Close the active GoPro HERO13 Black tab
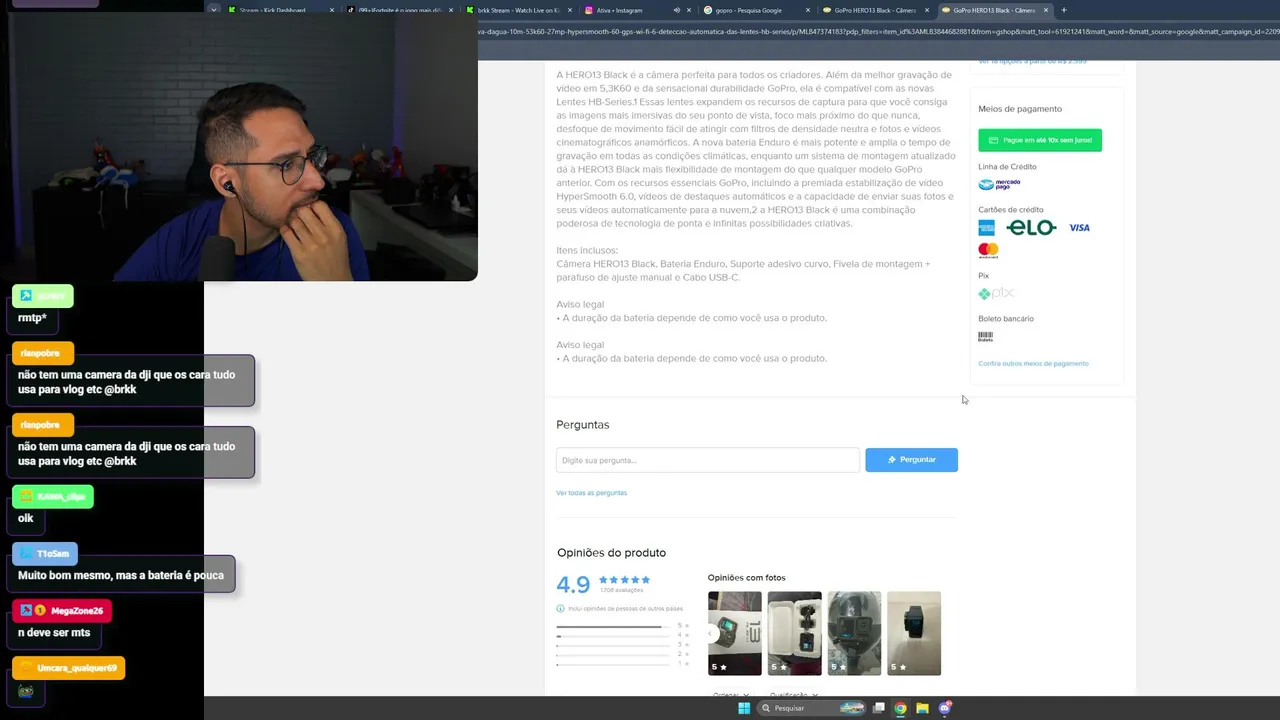Viewport: 1280px width, 720px height. point(1046,10)
